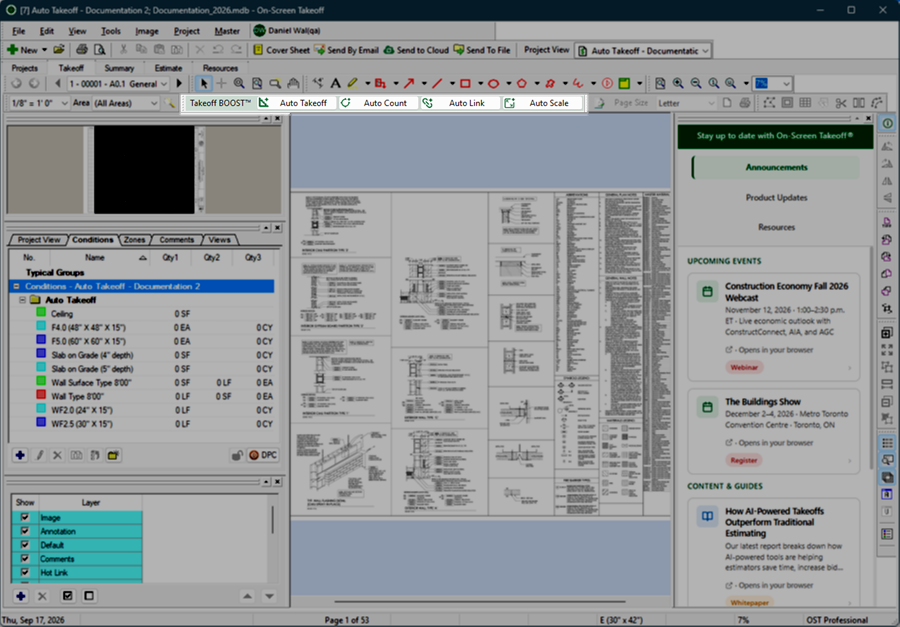
Task: Click Send to Cloud toolbar icon
Action: pos(389,50)
